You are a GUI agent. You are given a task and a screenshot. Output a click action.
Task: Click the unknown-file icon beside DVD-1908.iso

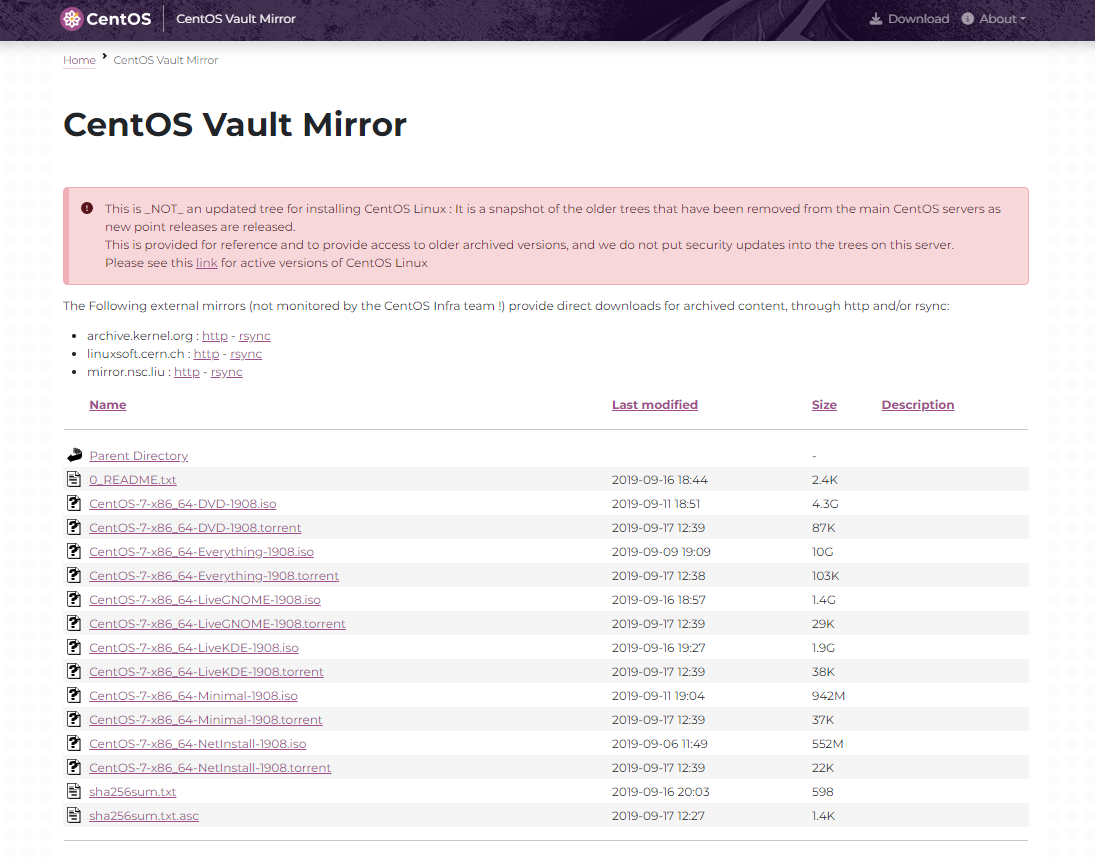click(x=74, y=503)
